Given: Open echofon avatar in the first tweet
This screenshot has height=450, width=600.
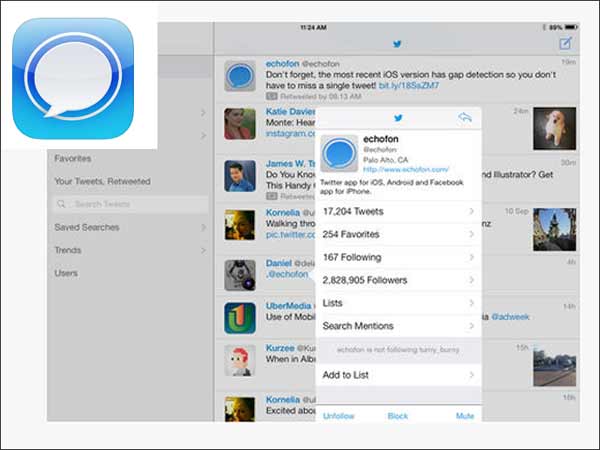Looking at the screenshot, I should (x=240, y=76).
